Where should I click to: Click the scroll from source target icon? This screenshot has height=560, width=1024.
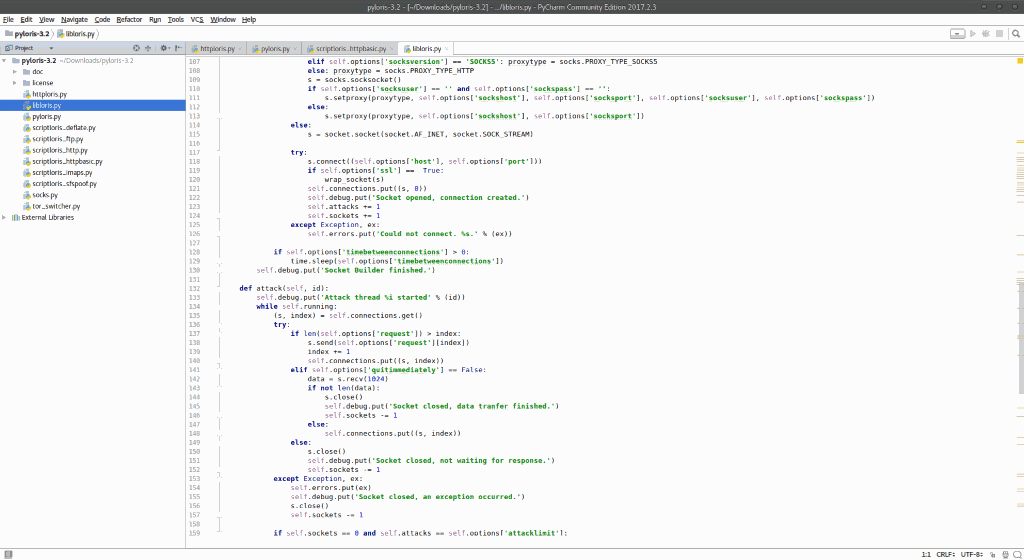pyautogui.click(x=136, y=48)
